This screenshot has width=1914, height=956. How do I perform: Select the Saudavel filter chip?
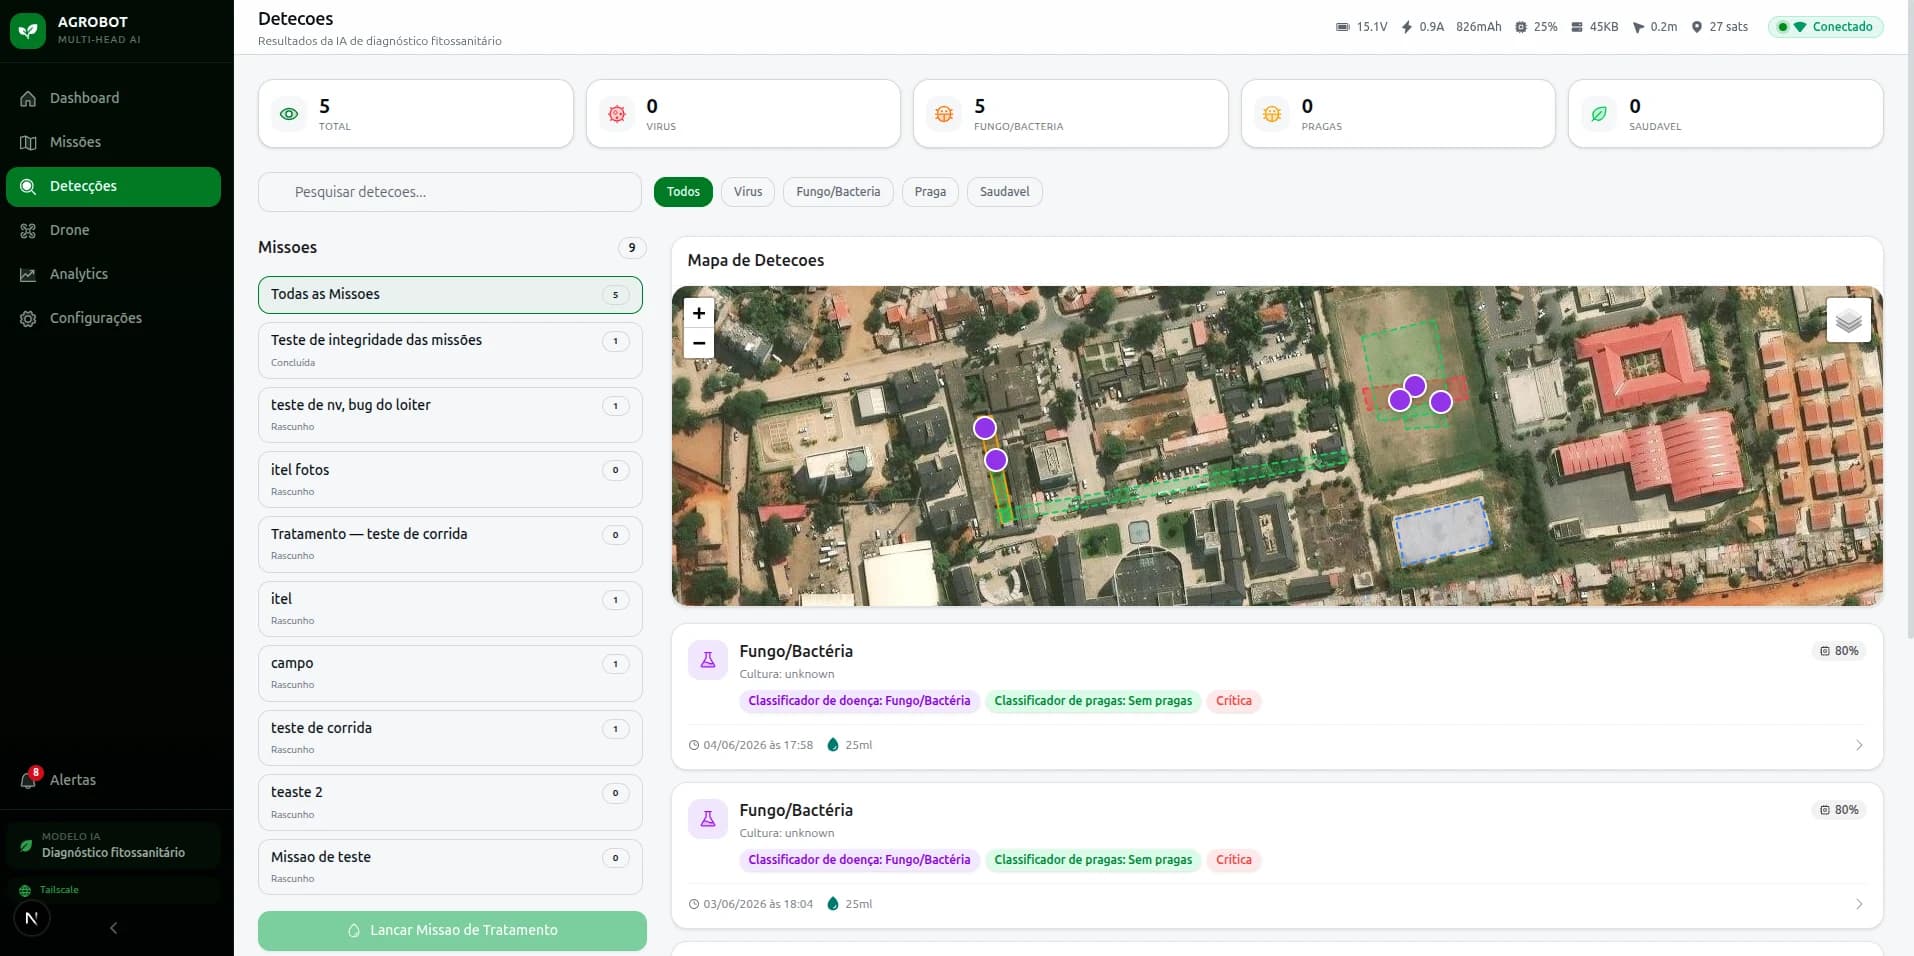[1004, 192]
